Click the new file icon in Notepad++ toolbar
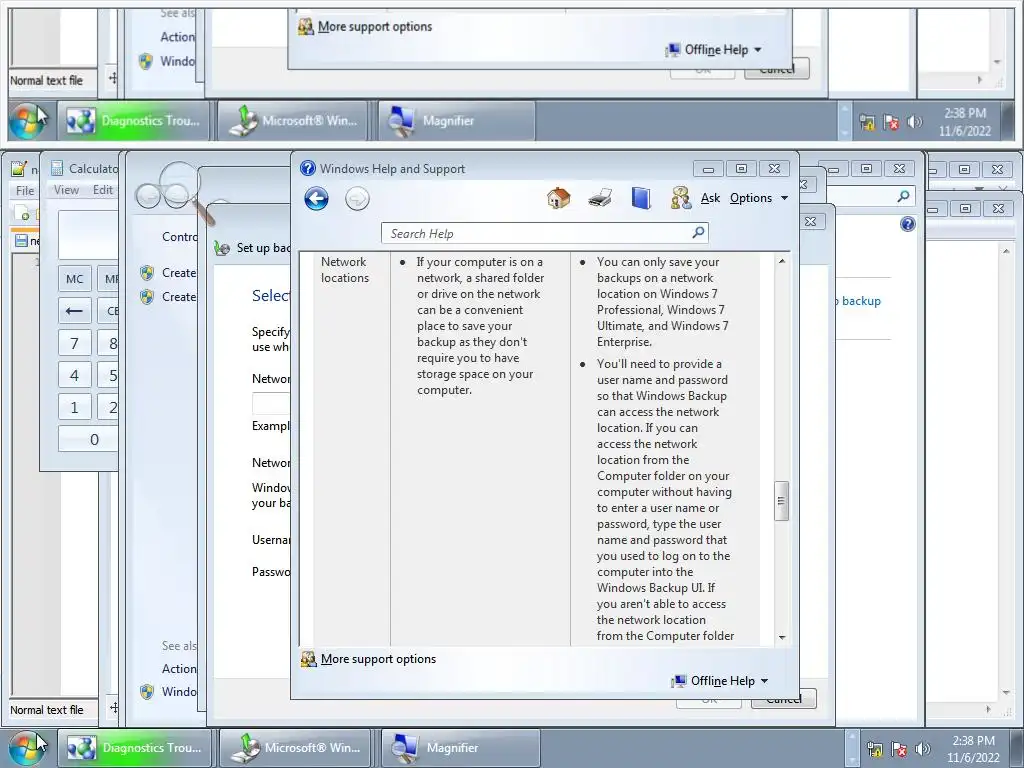1024x768 pixels. pos(22,213)
